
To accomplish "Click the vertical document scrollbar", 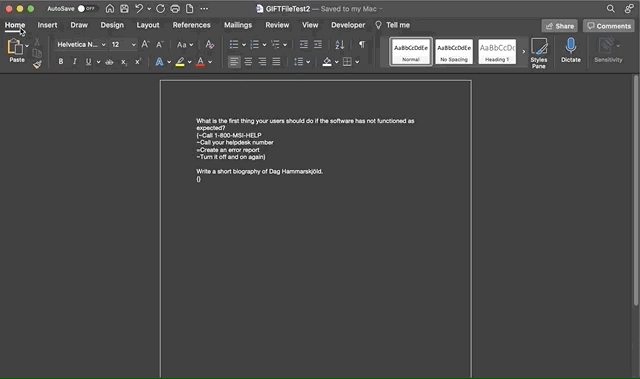I will (636, 190).
